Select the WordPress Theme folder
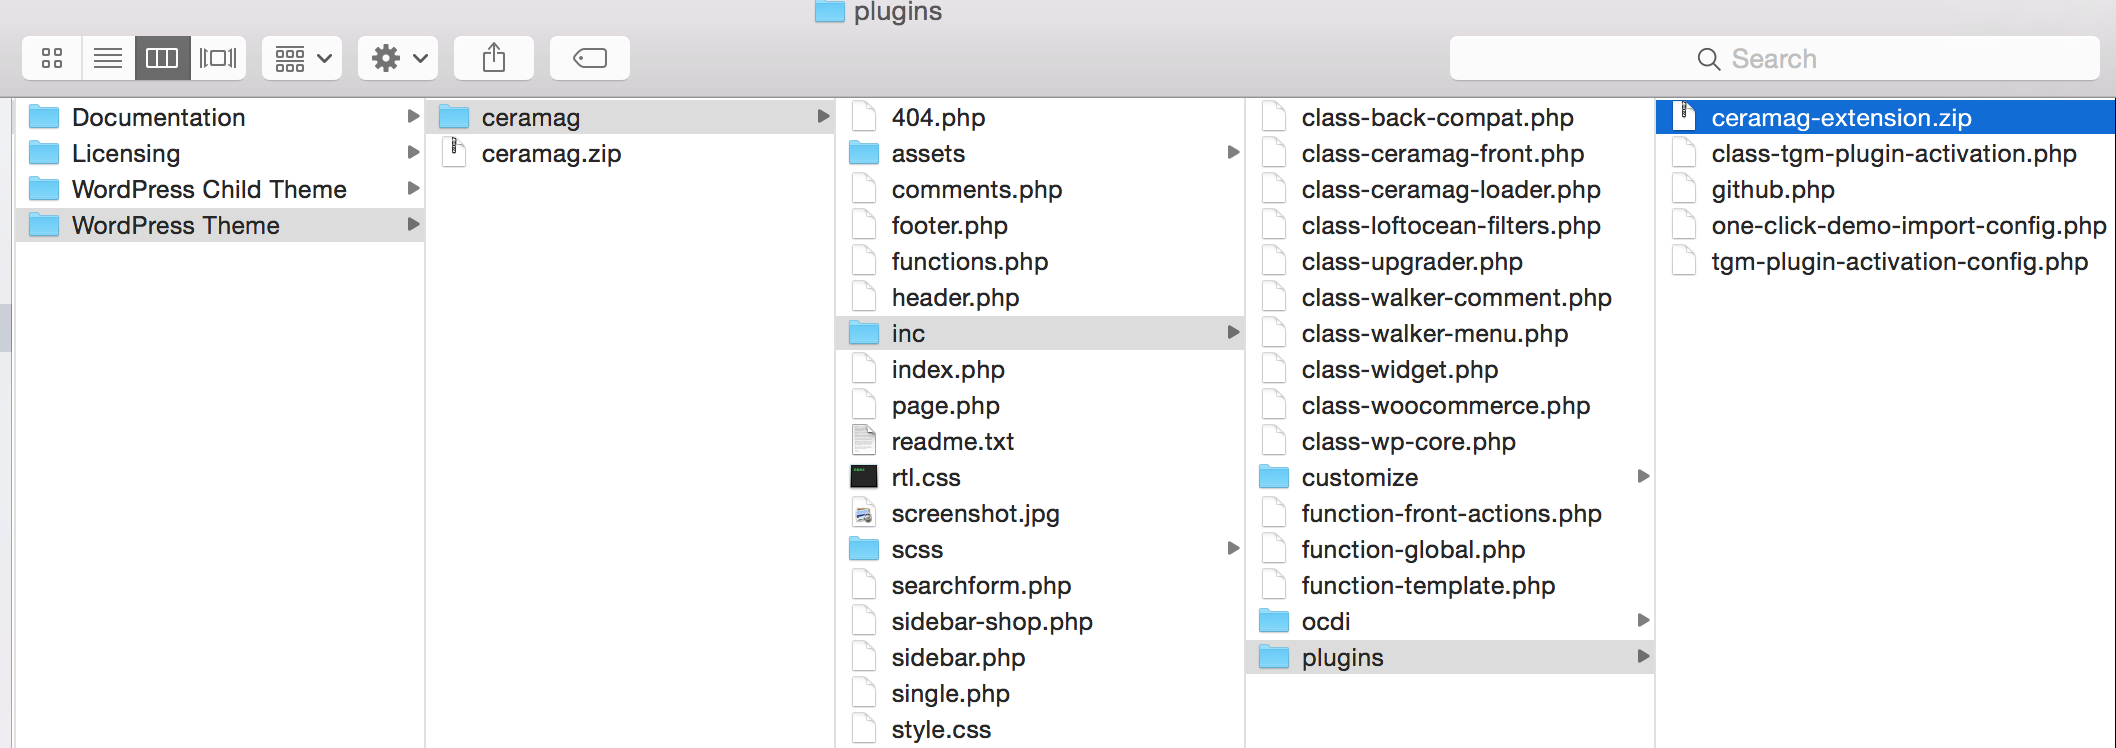The image size is (2116, 748). pos(220,225)
